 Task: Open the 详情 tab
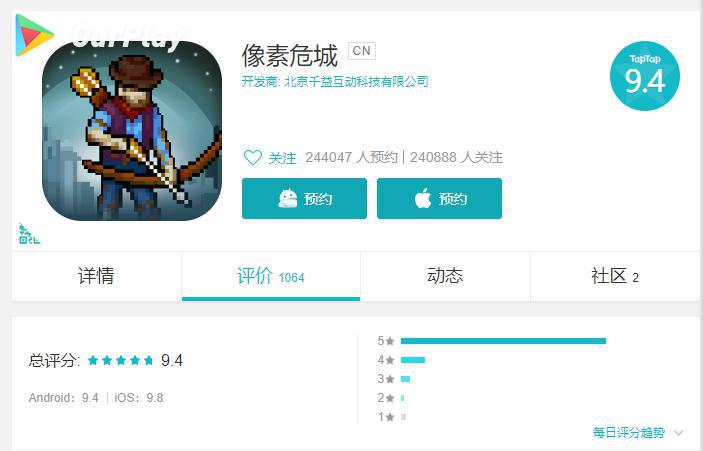[97, 276]
